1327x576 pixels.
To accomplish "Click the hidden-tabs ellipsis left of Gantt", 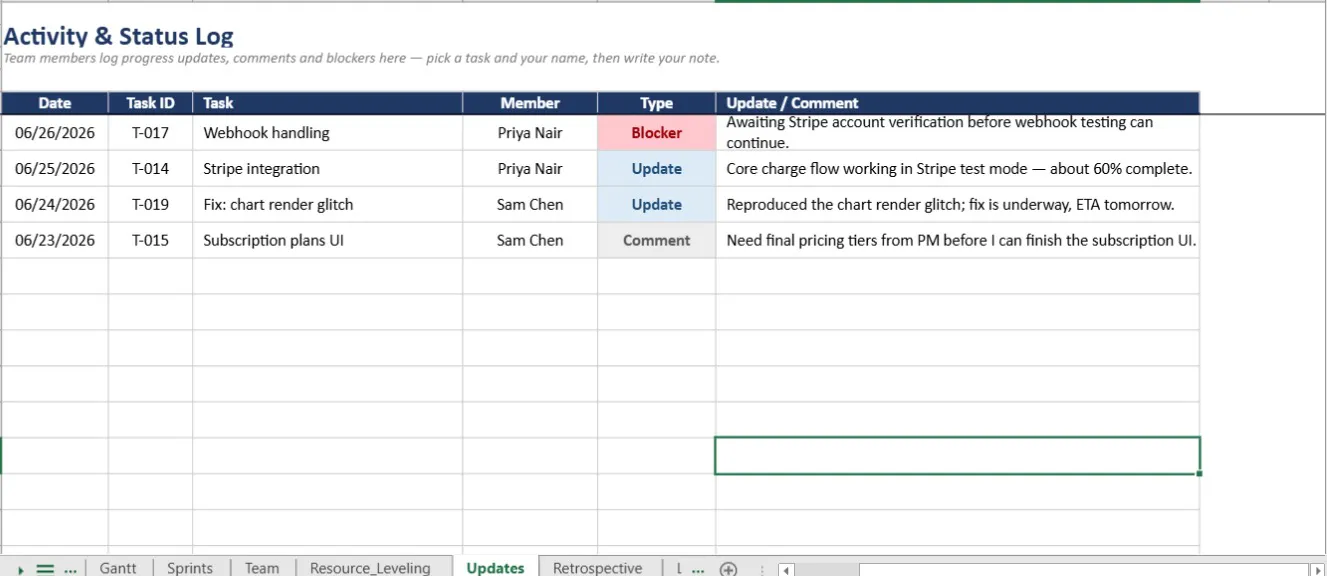I will [x=70, y=569].
